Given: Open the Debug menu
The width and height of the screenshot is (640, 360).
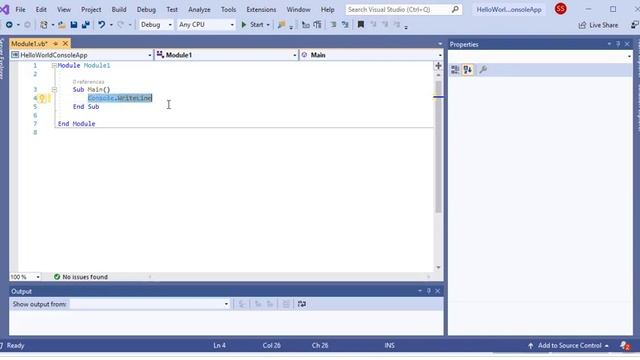Looking at the screenshot, I should point(146,9).
